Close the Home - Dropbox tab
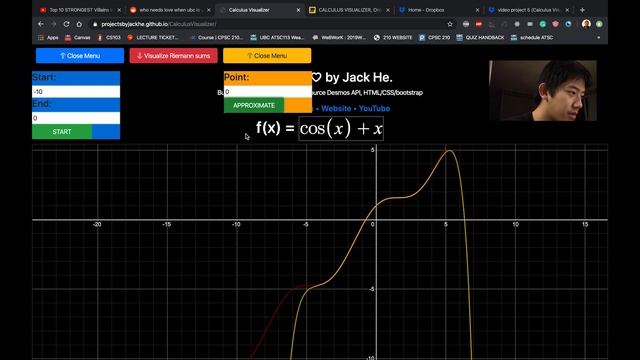Image resolution: width=640 pixels, height=360 pixels. coord(477,10)
